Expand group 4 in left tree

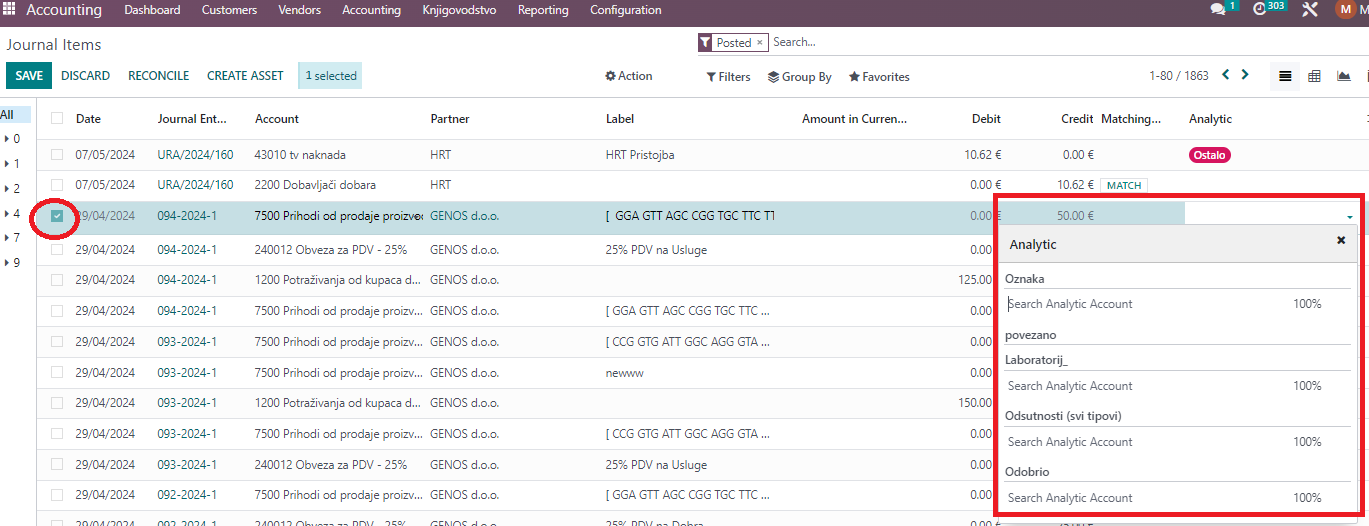point(12,213)
